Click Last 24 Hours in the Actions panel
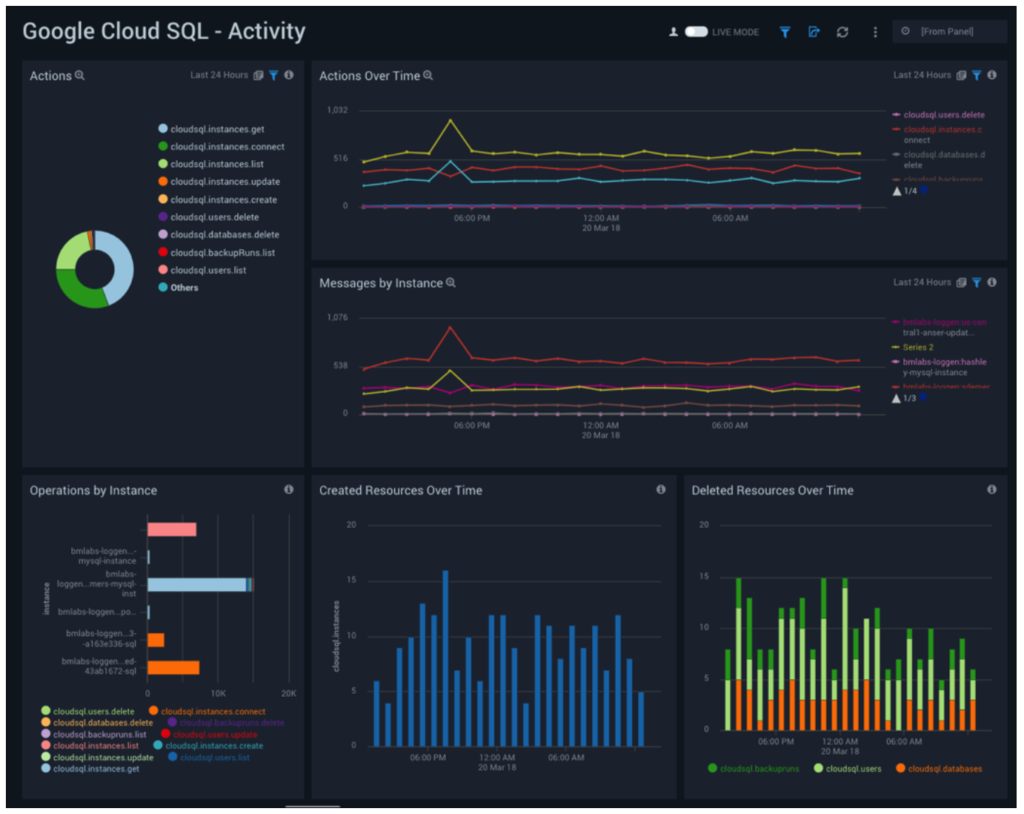Screen dimensions: 1024x814 (x=219, y=75)
